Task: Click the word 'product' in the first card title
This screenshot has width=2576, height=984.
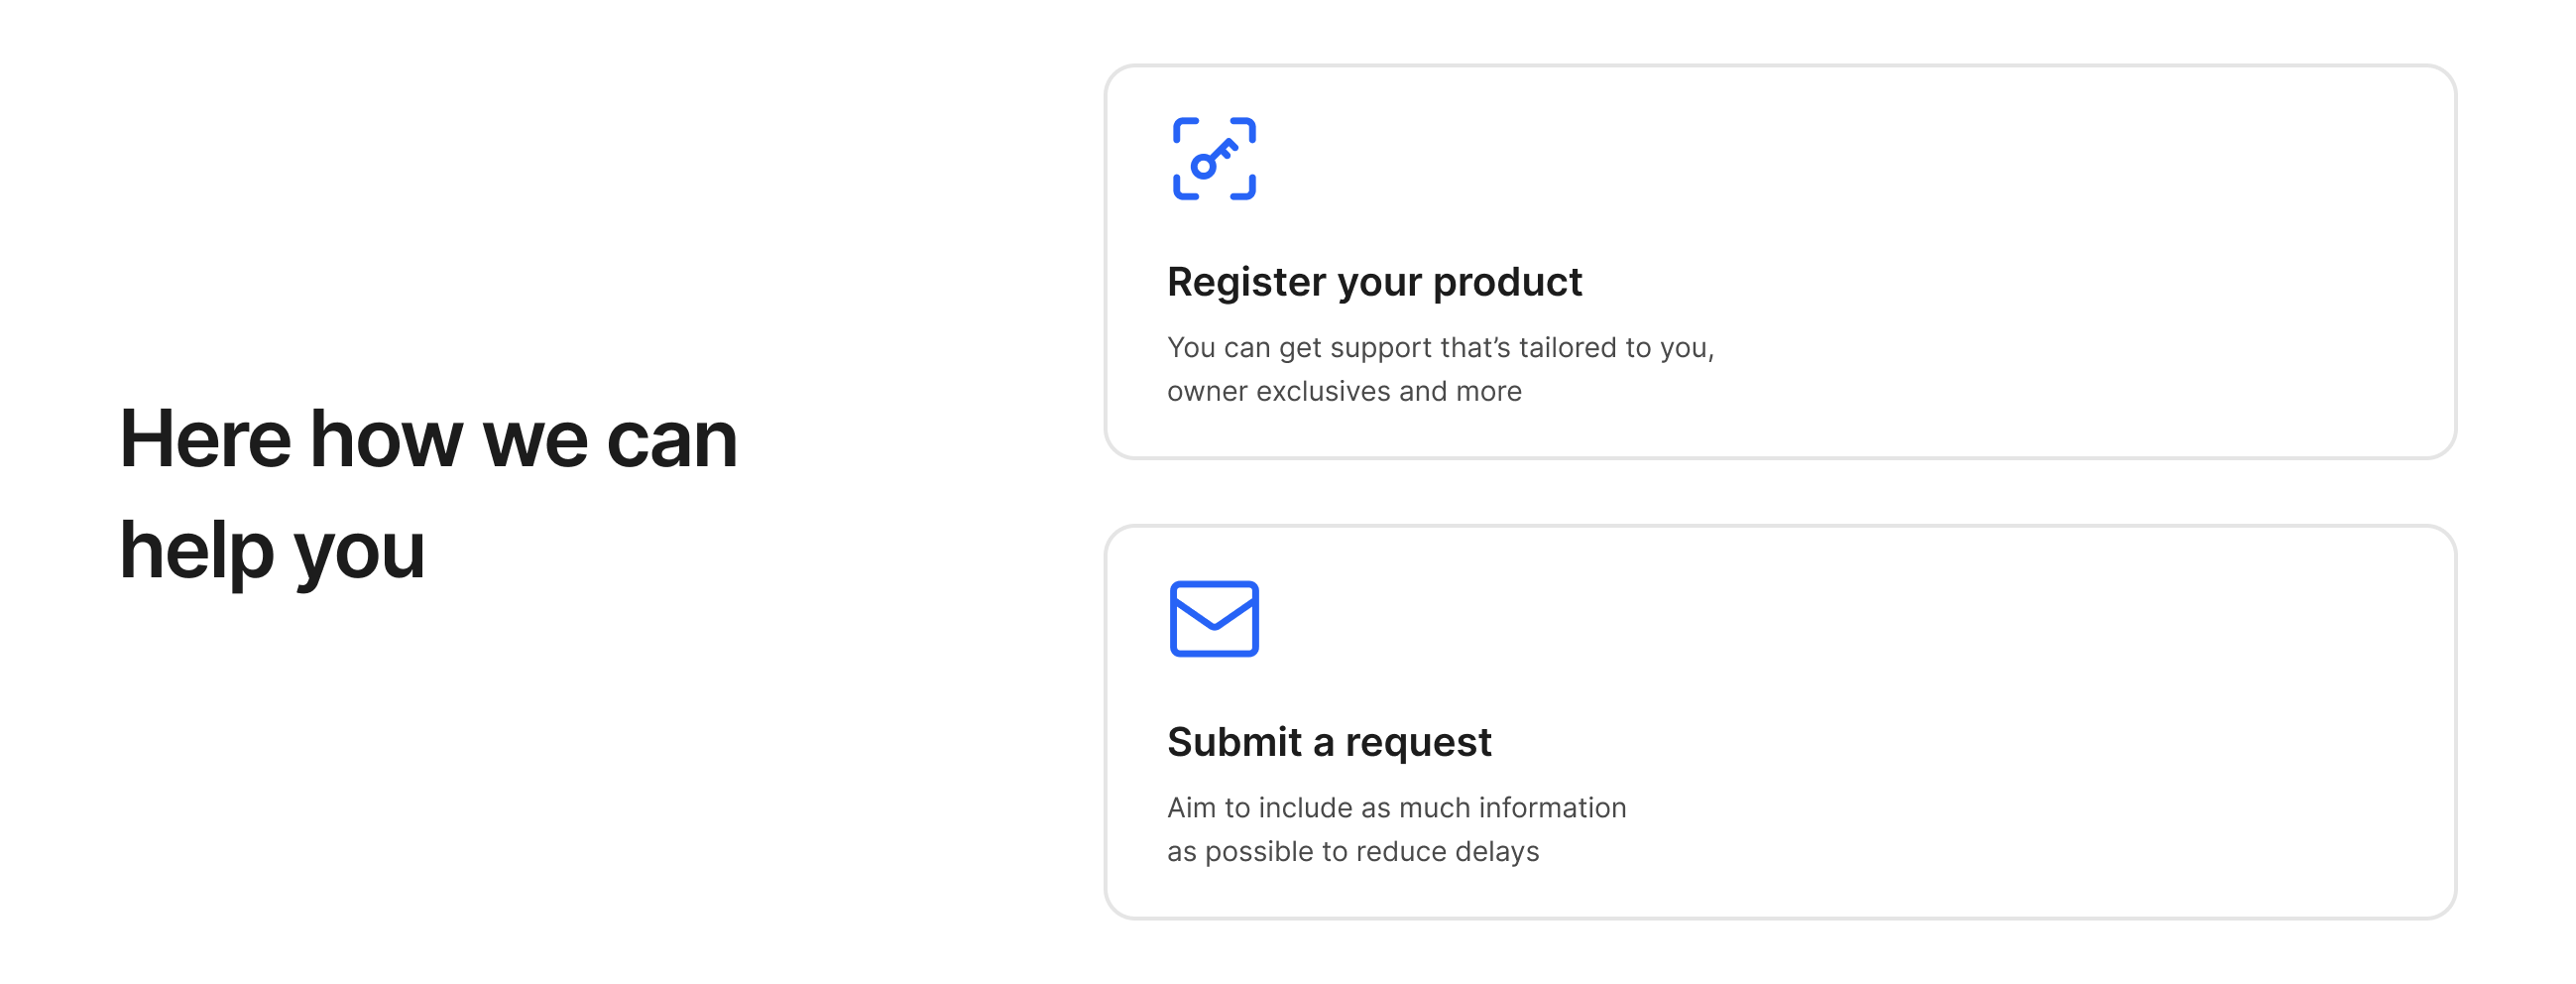Action: tap(1507, 283)
